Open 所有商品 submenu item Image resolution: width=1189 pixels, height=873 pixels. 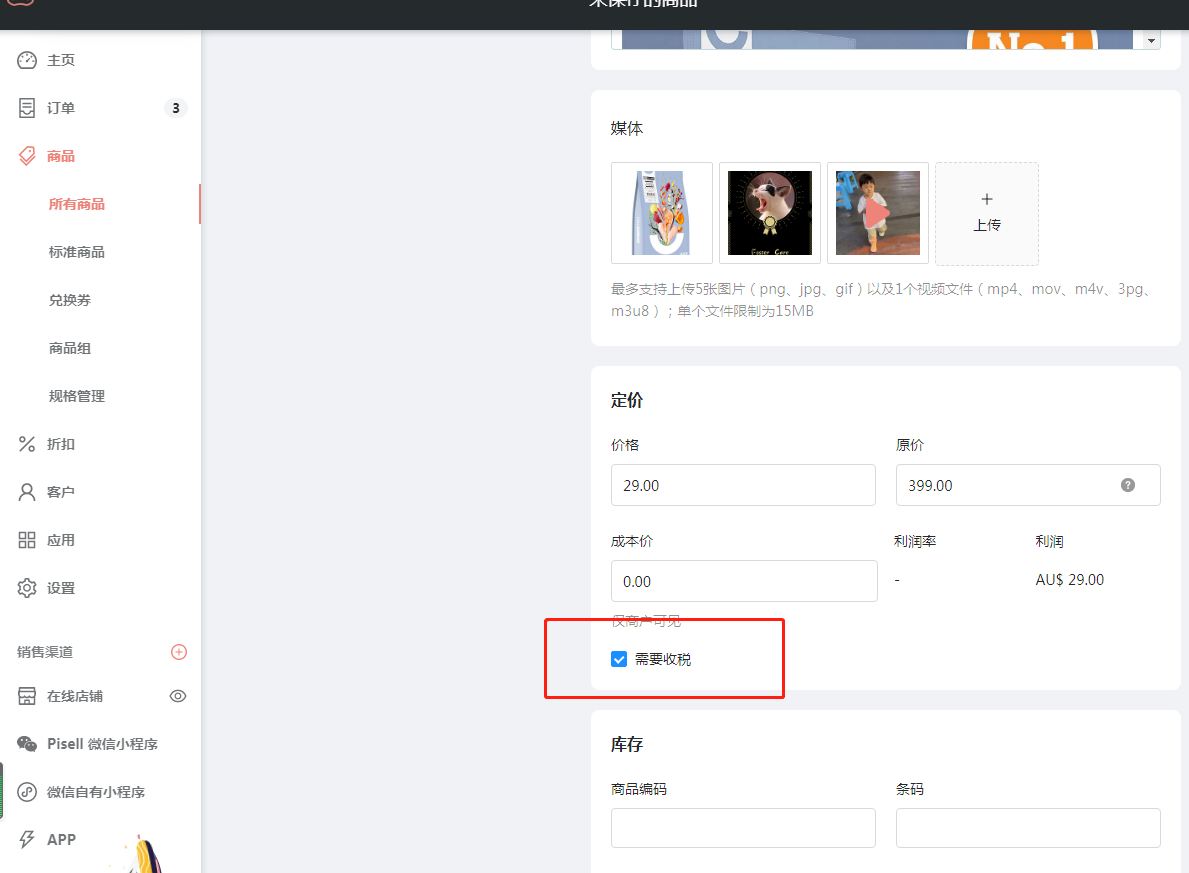point(77,204)
